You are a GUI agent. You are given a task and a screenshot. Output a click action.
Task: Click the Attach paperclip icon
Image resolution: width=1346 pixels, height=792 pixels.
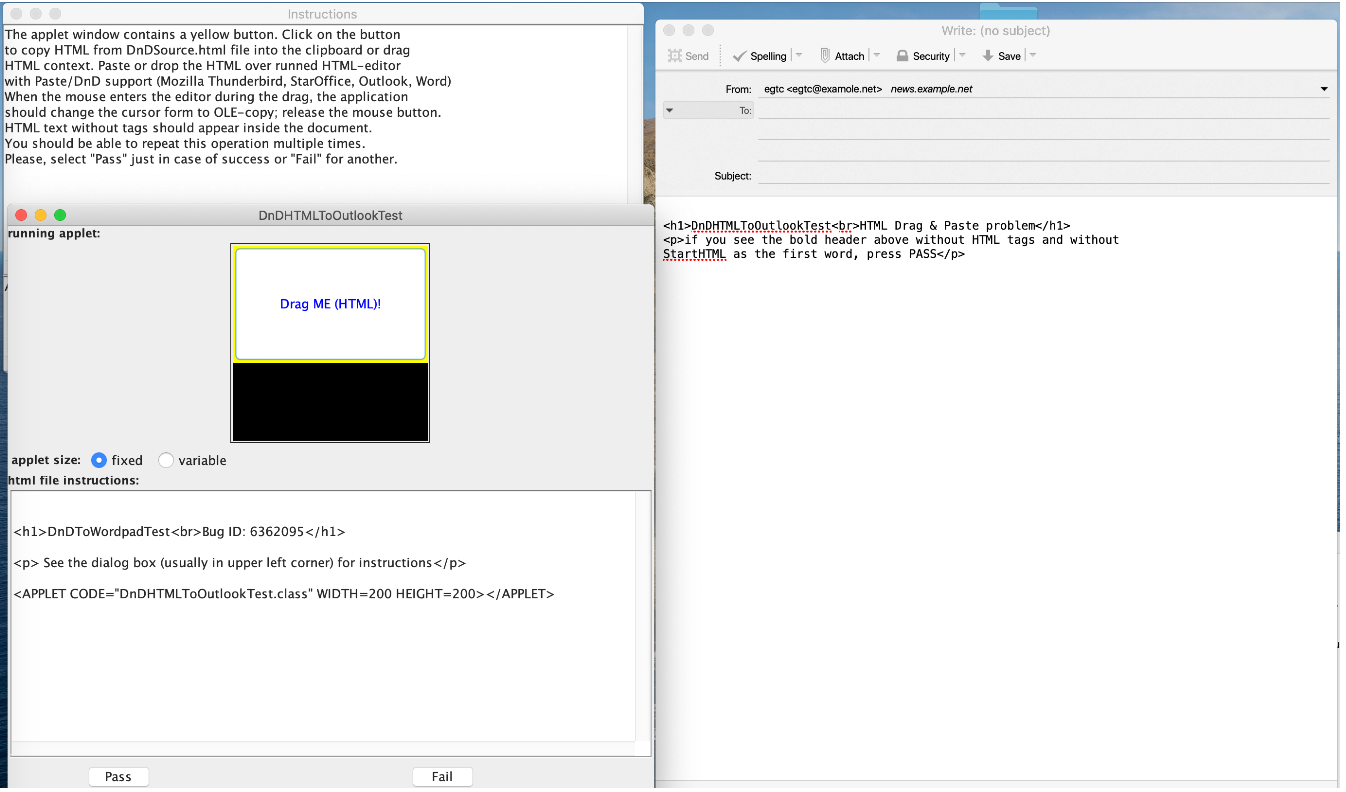[825, 56]
